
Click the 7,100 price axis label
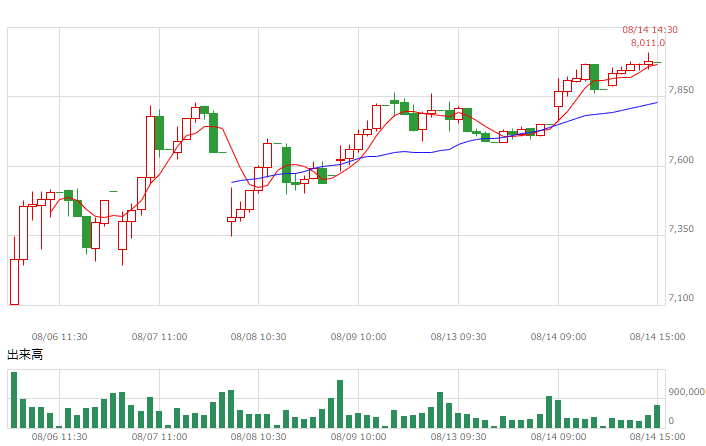[x=681, y=298]
